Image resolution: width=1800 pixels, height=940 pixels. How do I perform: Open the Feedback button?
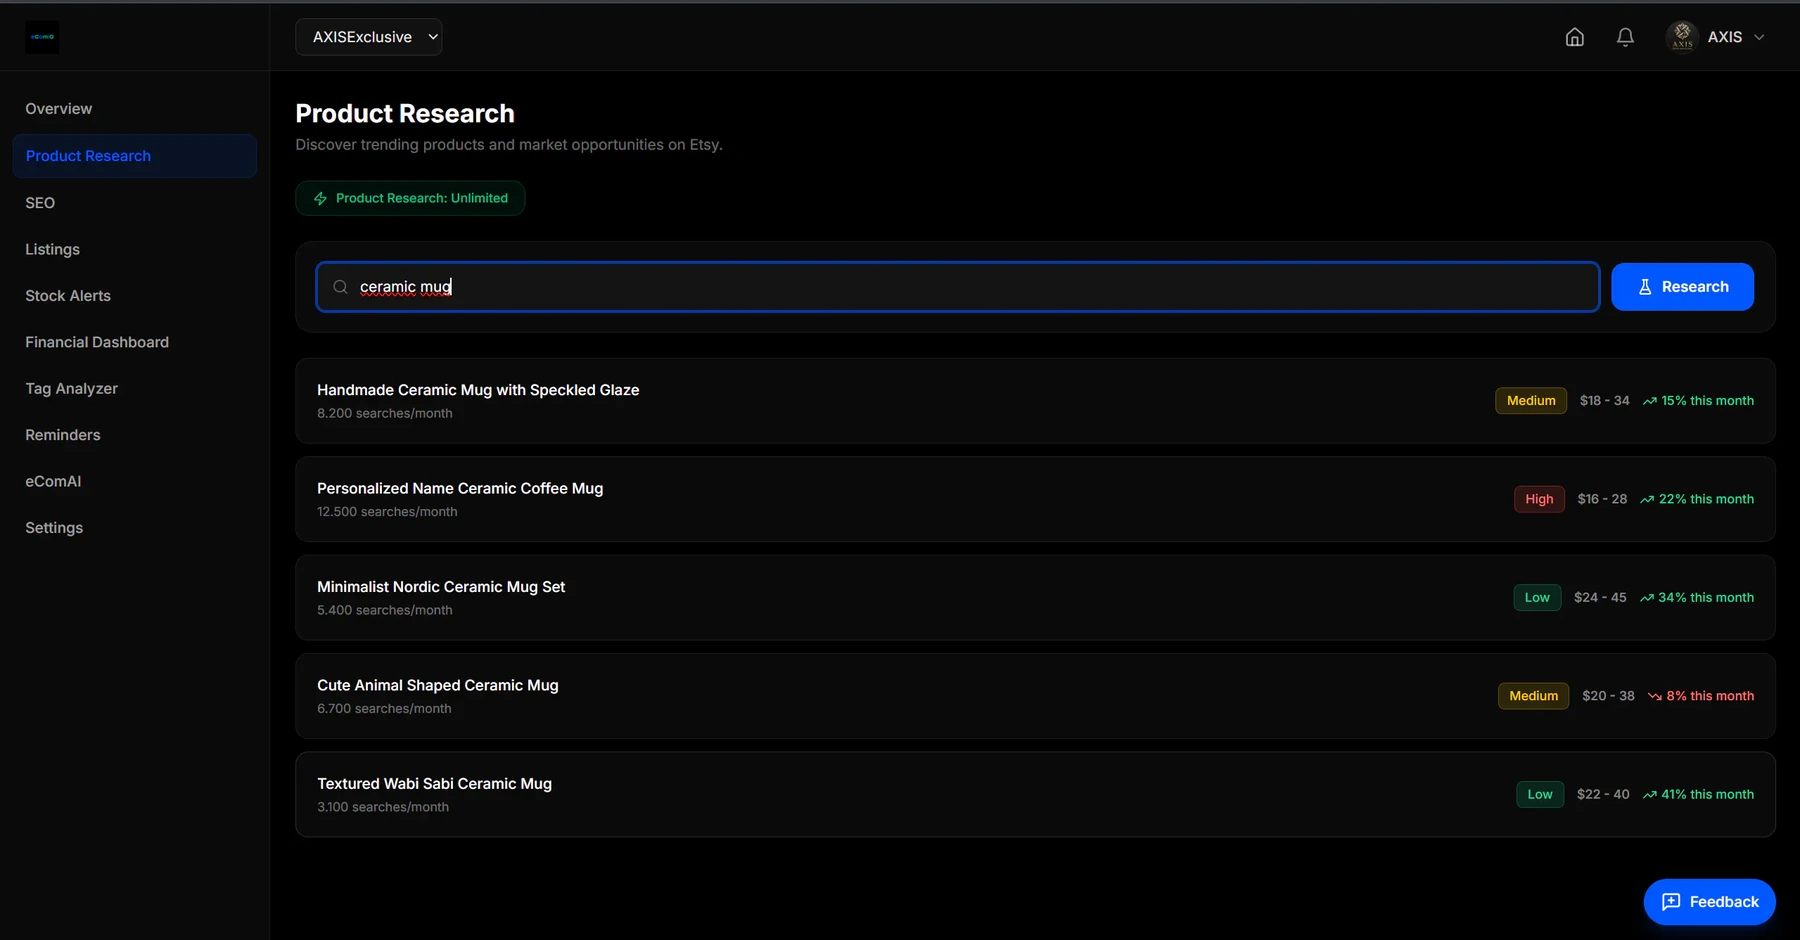(x=1709, y=902)
